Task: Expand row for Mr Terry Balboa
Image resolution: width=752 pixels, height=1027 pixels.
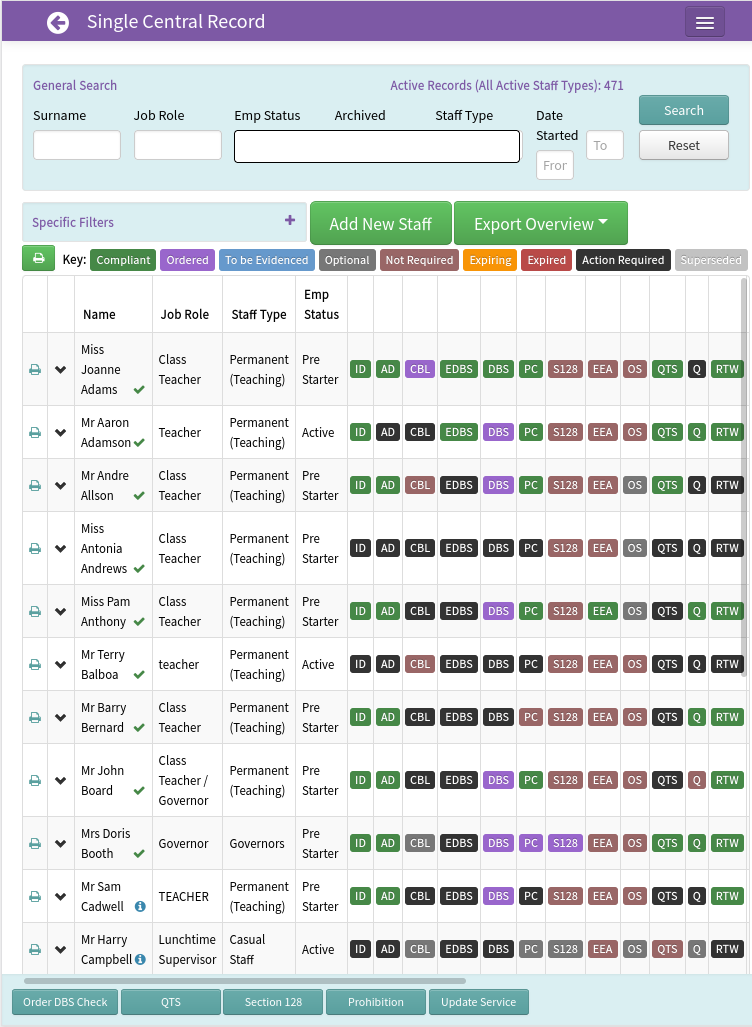Action: point(60,665)
